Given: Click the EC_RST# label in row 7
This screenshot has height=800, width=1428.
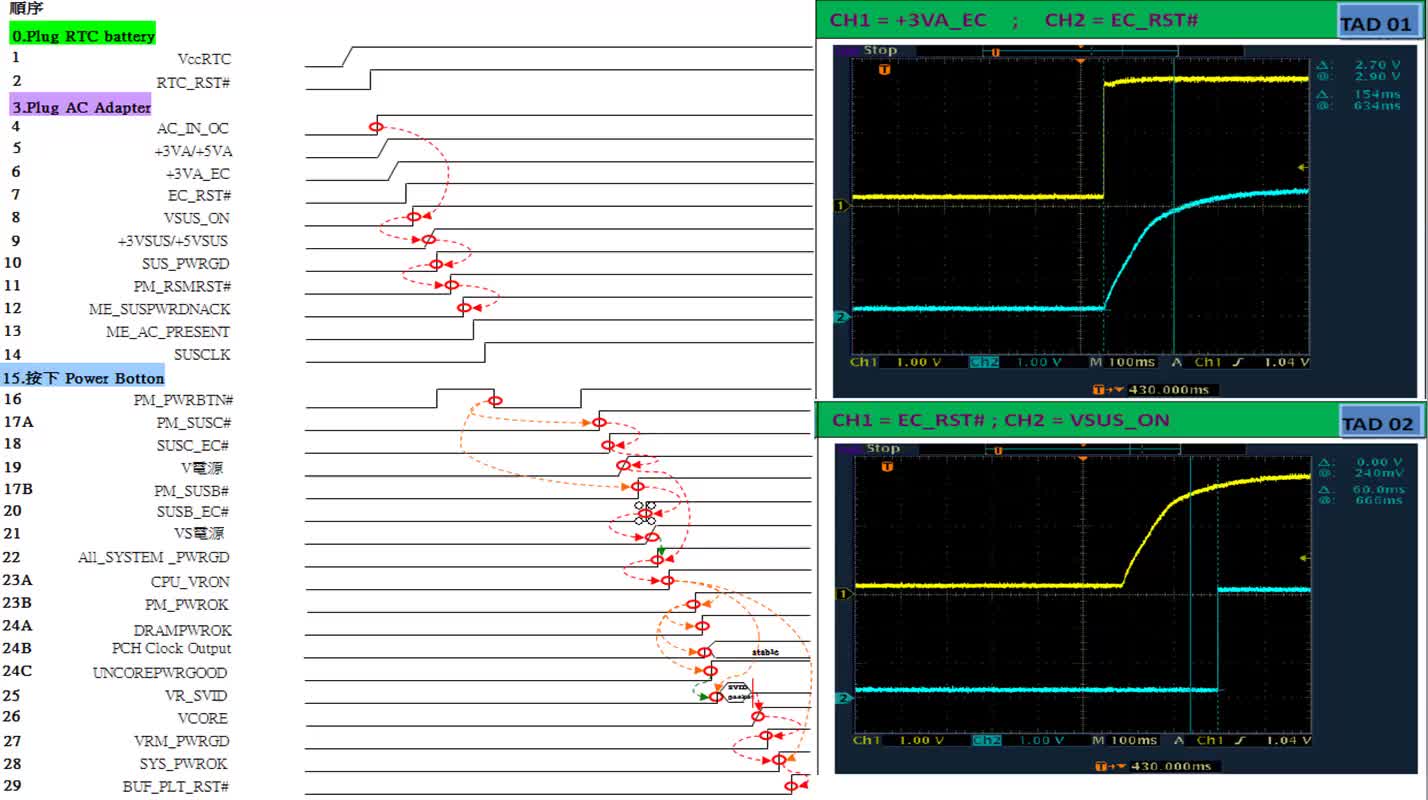Looking at the screenshot, I should tap(199, 195).
